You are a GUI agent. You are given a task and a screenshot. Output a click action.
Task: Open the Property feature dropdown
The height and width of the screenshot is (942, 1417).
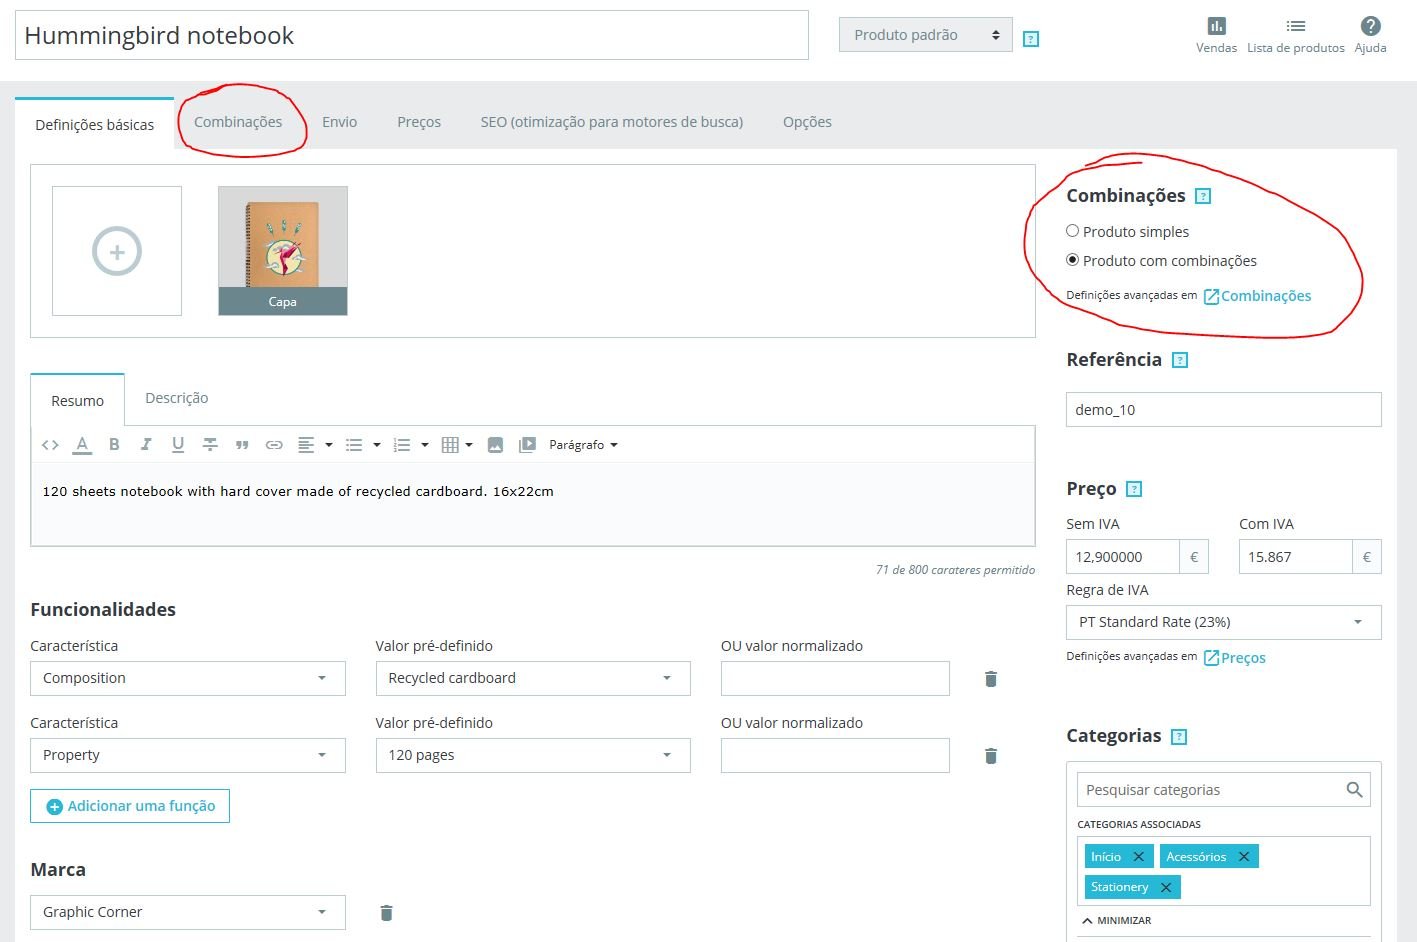[188, 755]
